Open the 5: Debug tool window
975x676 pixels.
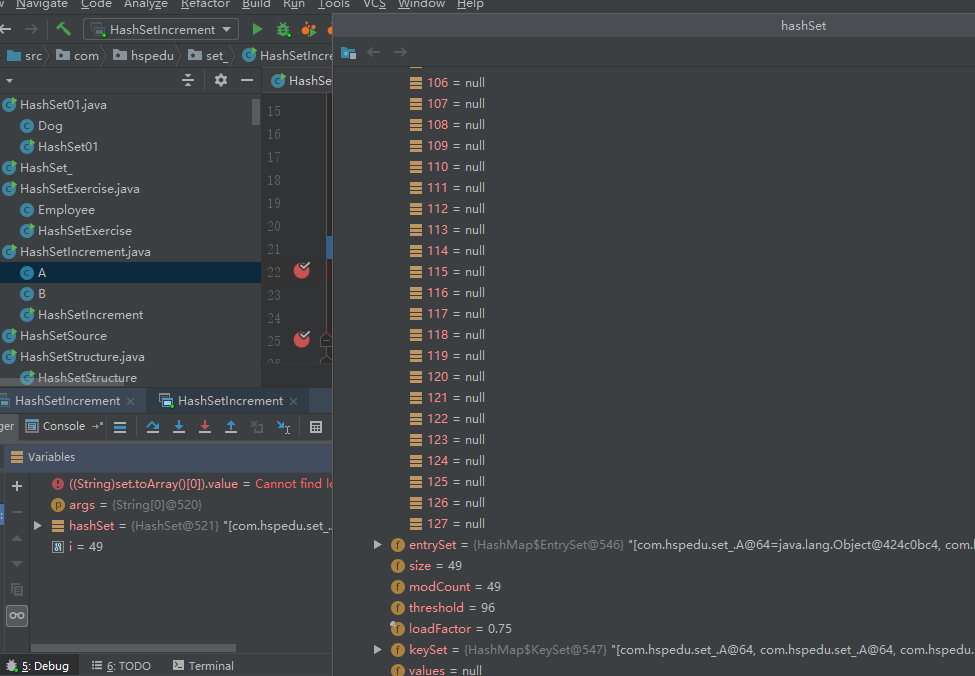pos(37,665)
